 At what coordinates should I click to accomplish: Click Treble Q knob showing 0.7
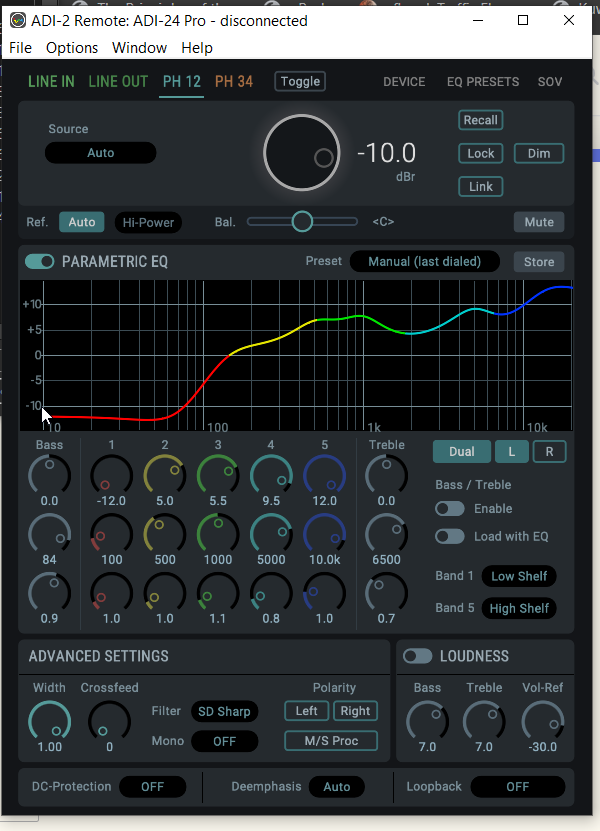coord(386,593)
